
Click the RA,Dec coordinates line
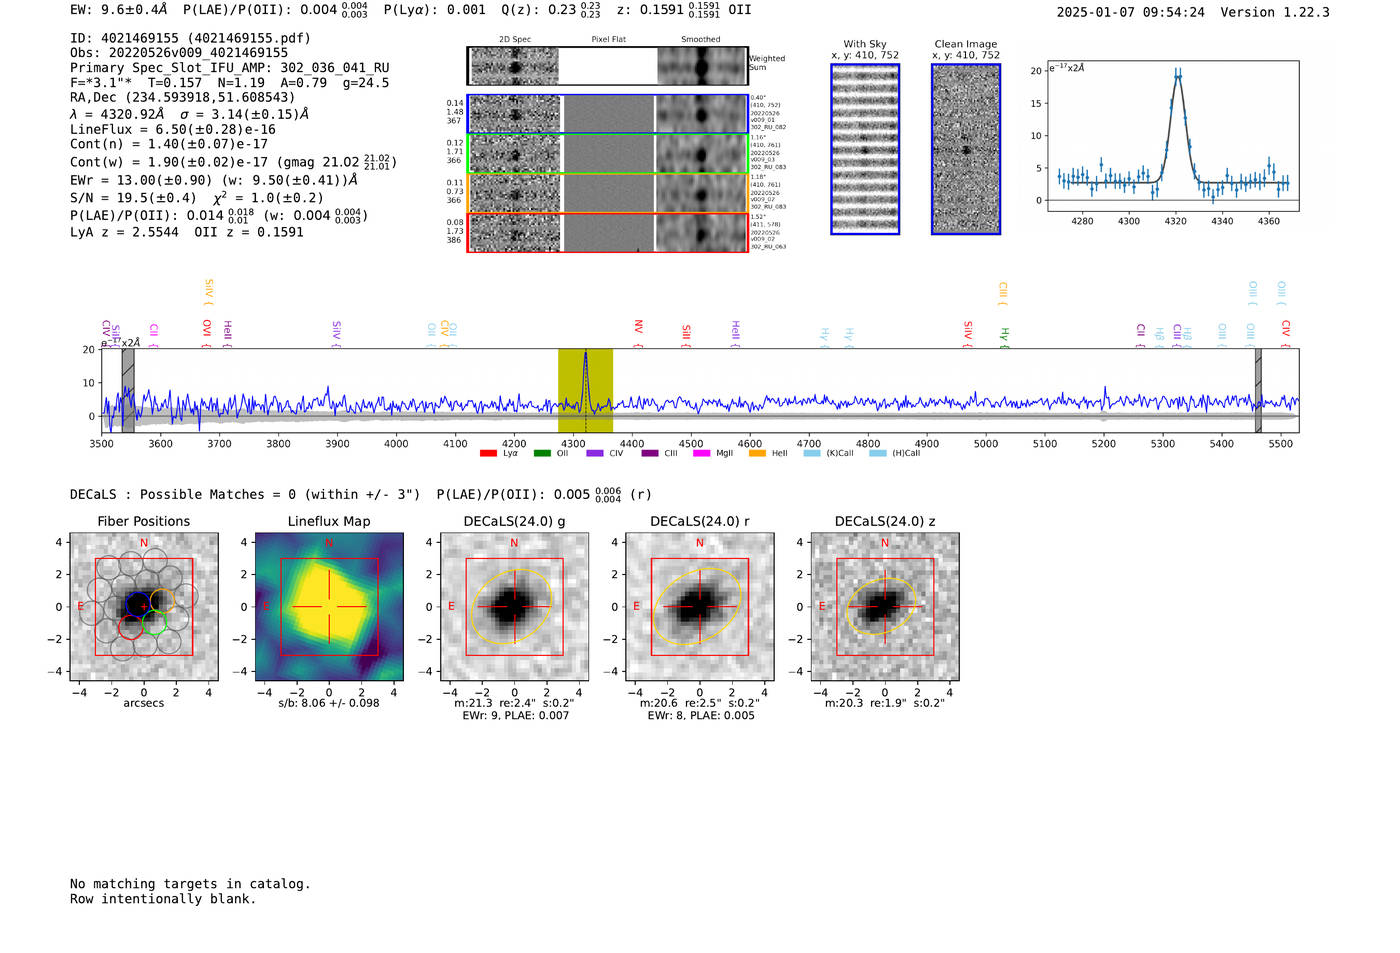pyautogui.click(x=183, y=97)
